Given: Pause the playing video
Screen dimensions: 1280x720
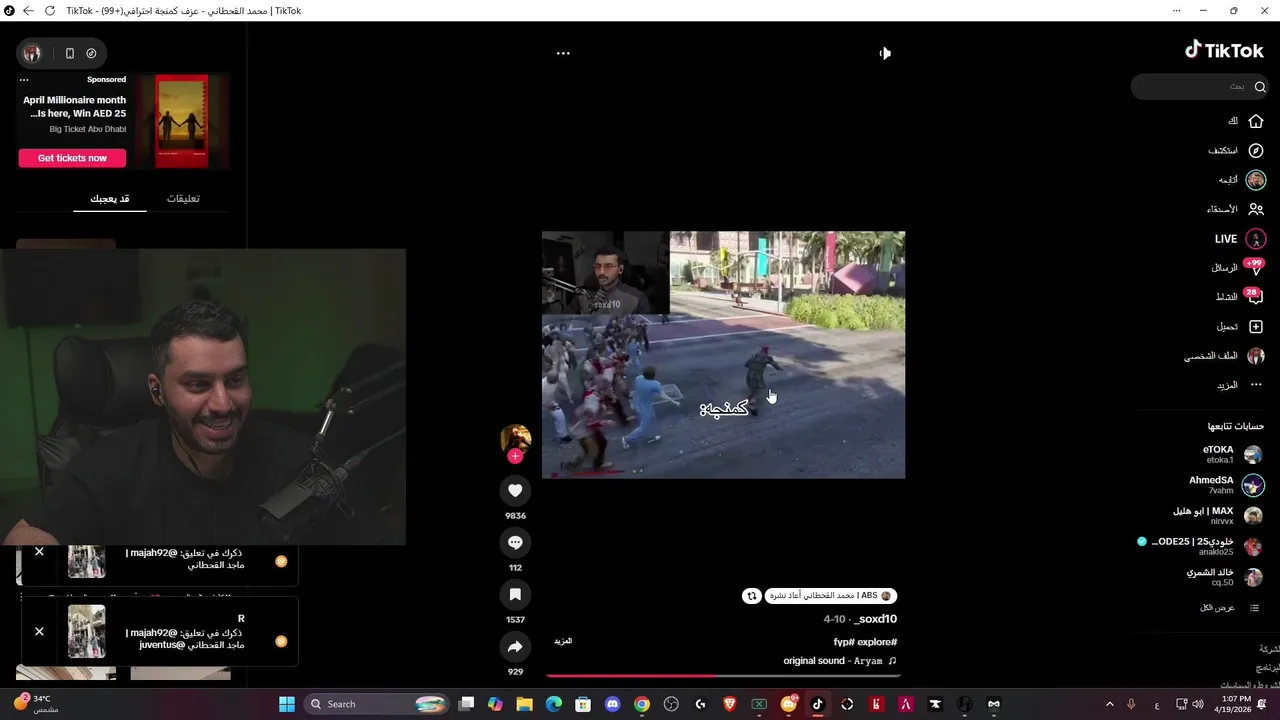Looking at the screenshot, I should coord(723,355).
